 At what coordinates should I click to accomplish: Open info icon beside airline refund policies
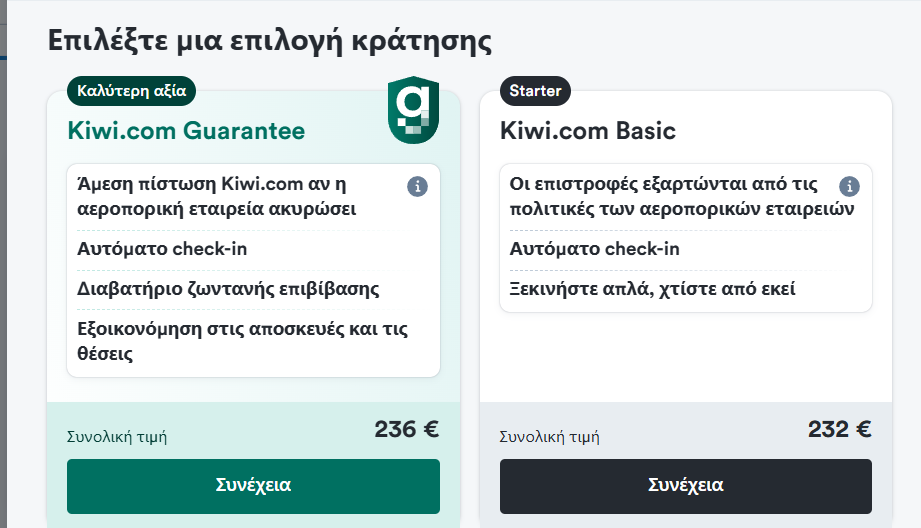click(849, 187)
